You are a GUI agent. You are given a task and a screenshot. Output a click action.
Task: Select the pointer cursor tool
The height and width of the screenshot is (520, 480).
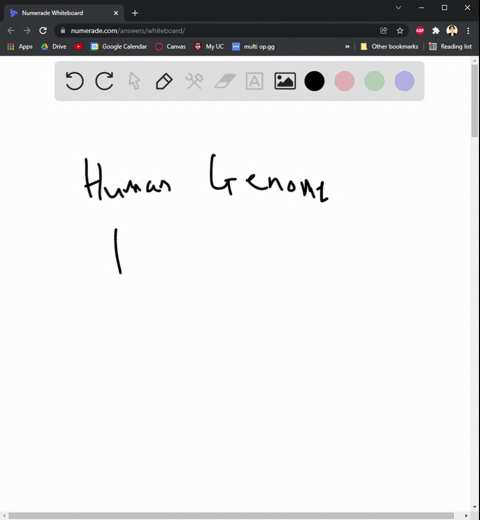point(134,81)
